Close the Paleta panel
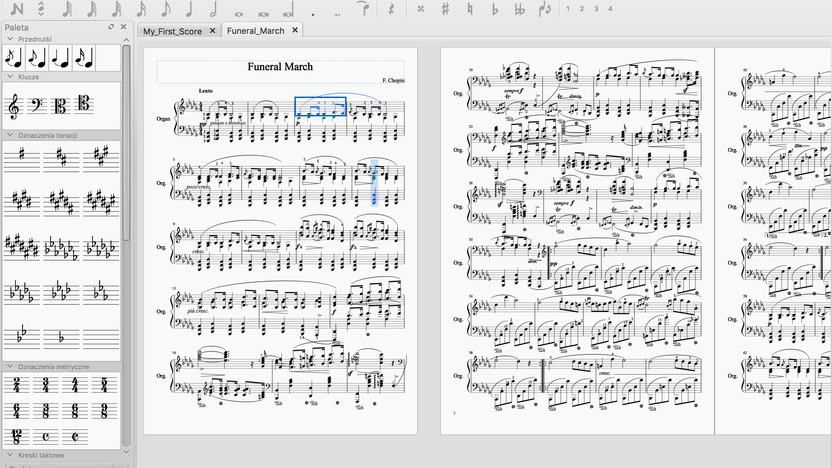Image resolution: width=832 pixels, height=468 pixels. point(124,27)
